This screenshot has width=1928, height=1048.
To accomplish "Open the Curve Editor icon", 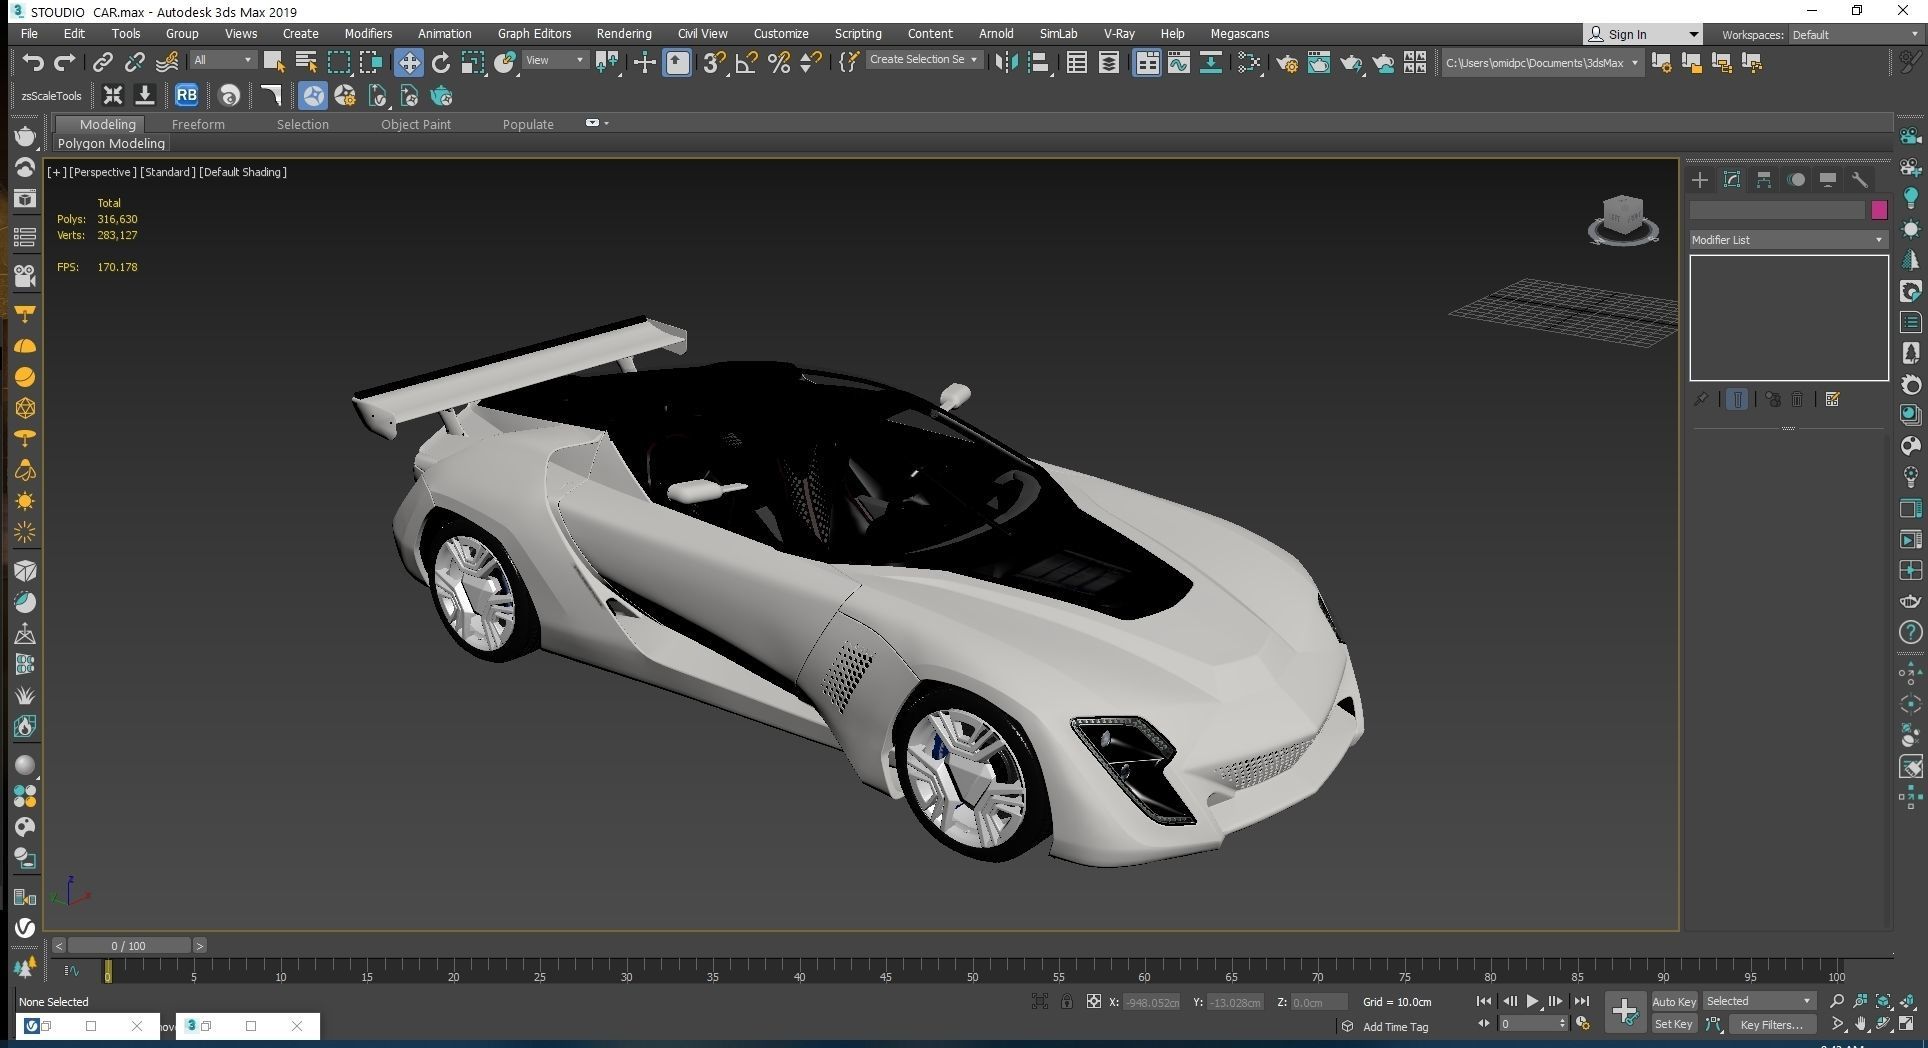I will tap(1178, 63).
